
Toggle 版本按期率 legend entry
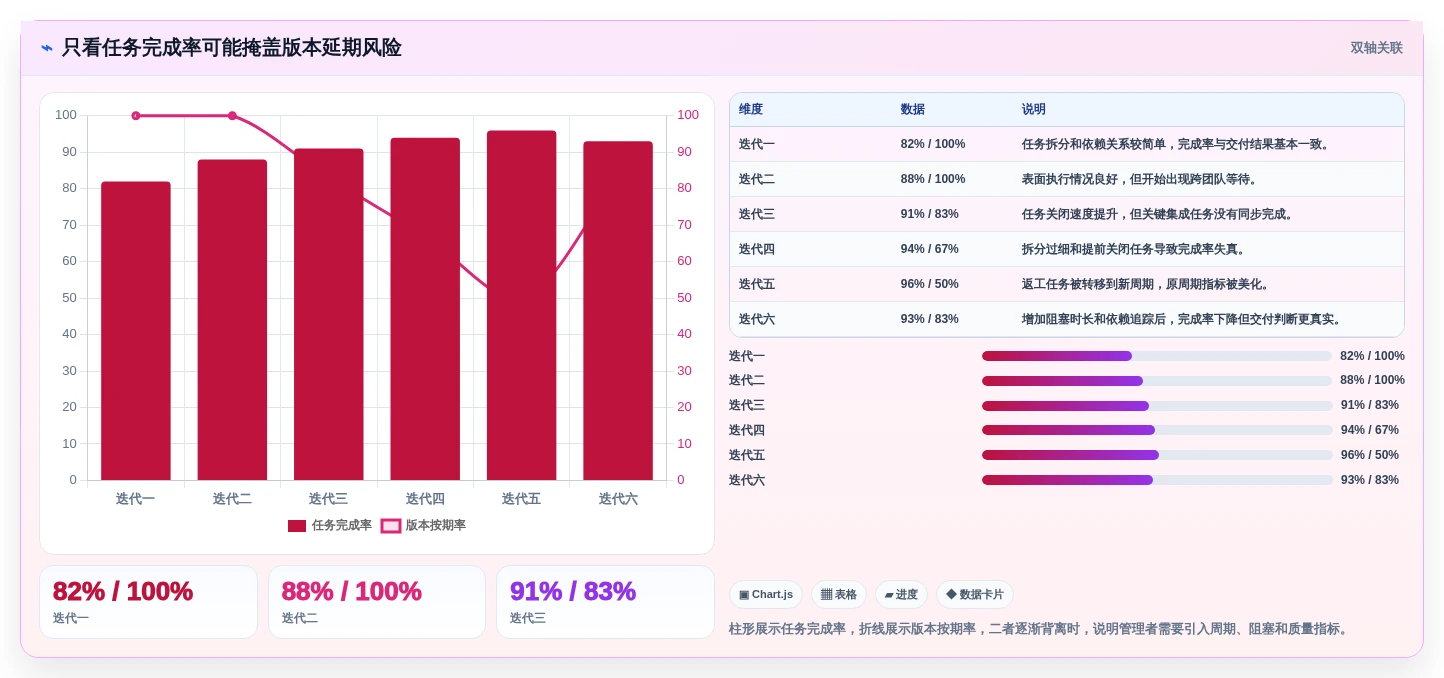pyautogui.click(x=423, y=526)
